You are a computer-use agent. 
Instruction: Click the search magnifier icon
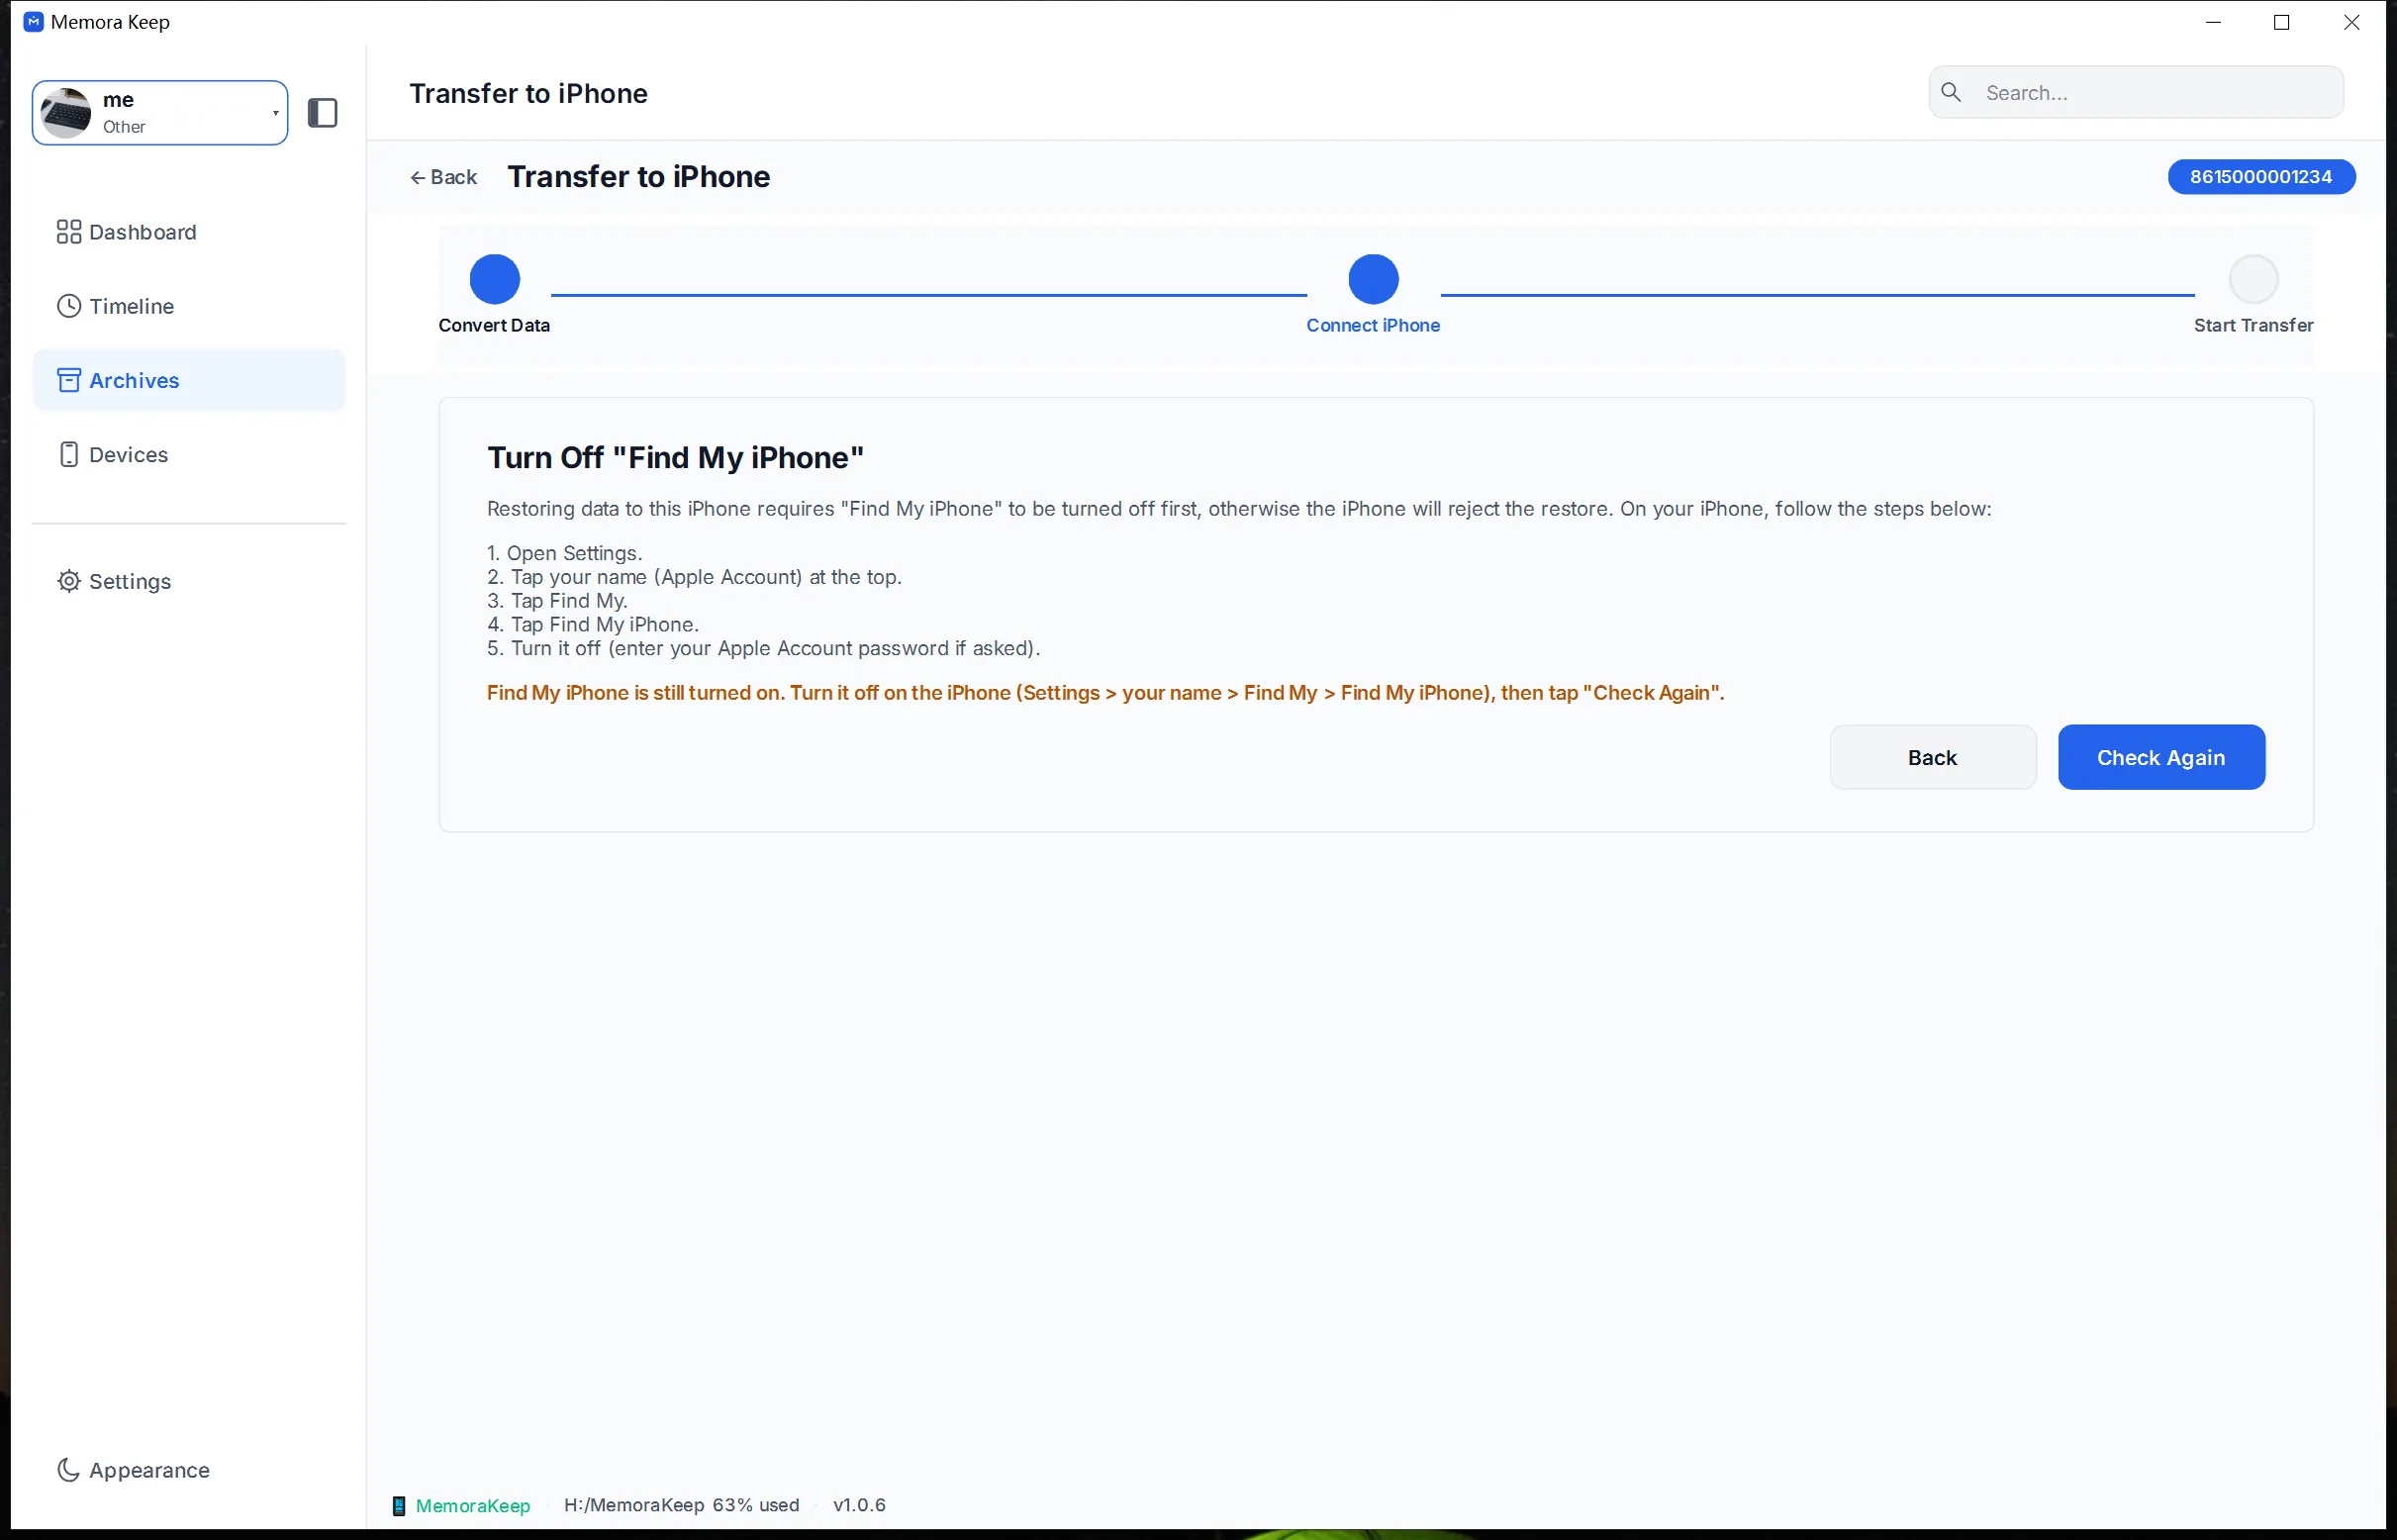[1950, 92]
